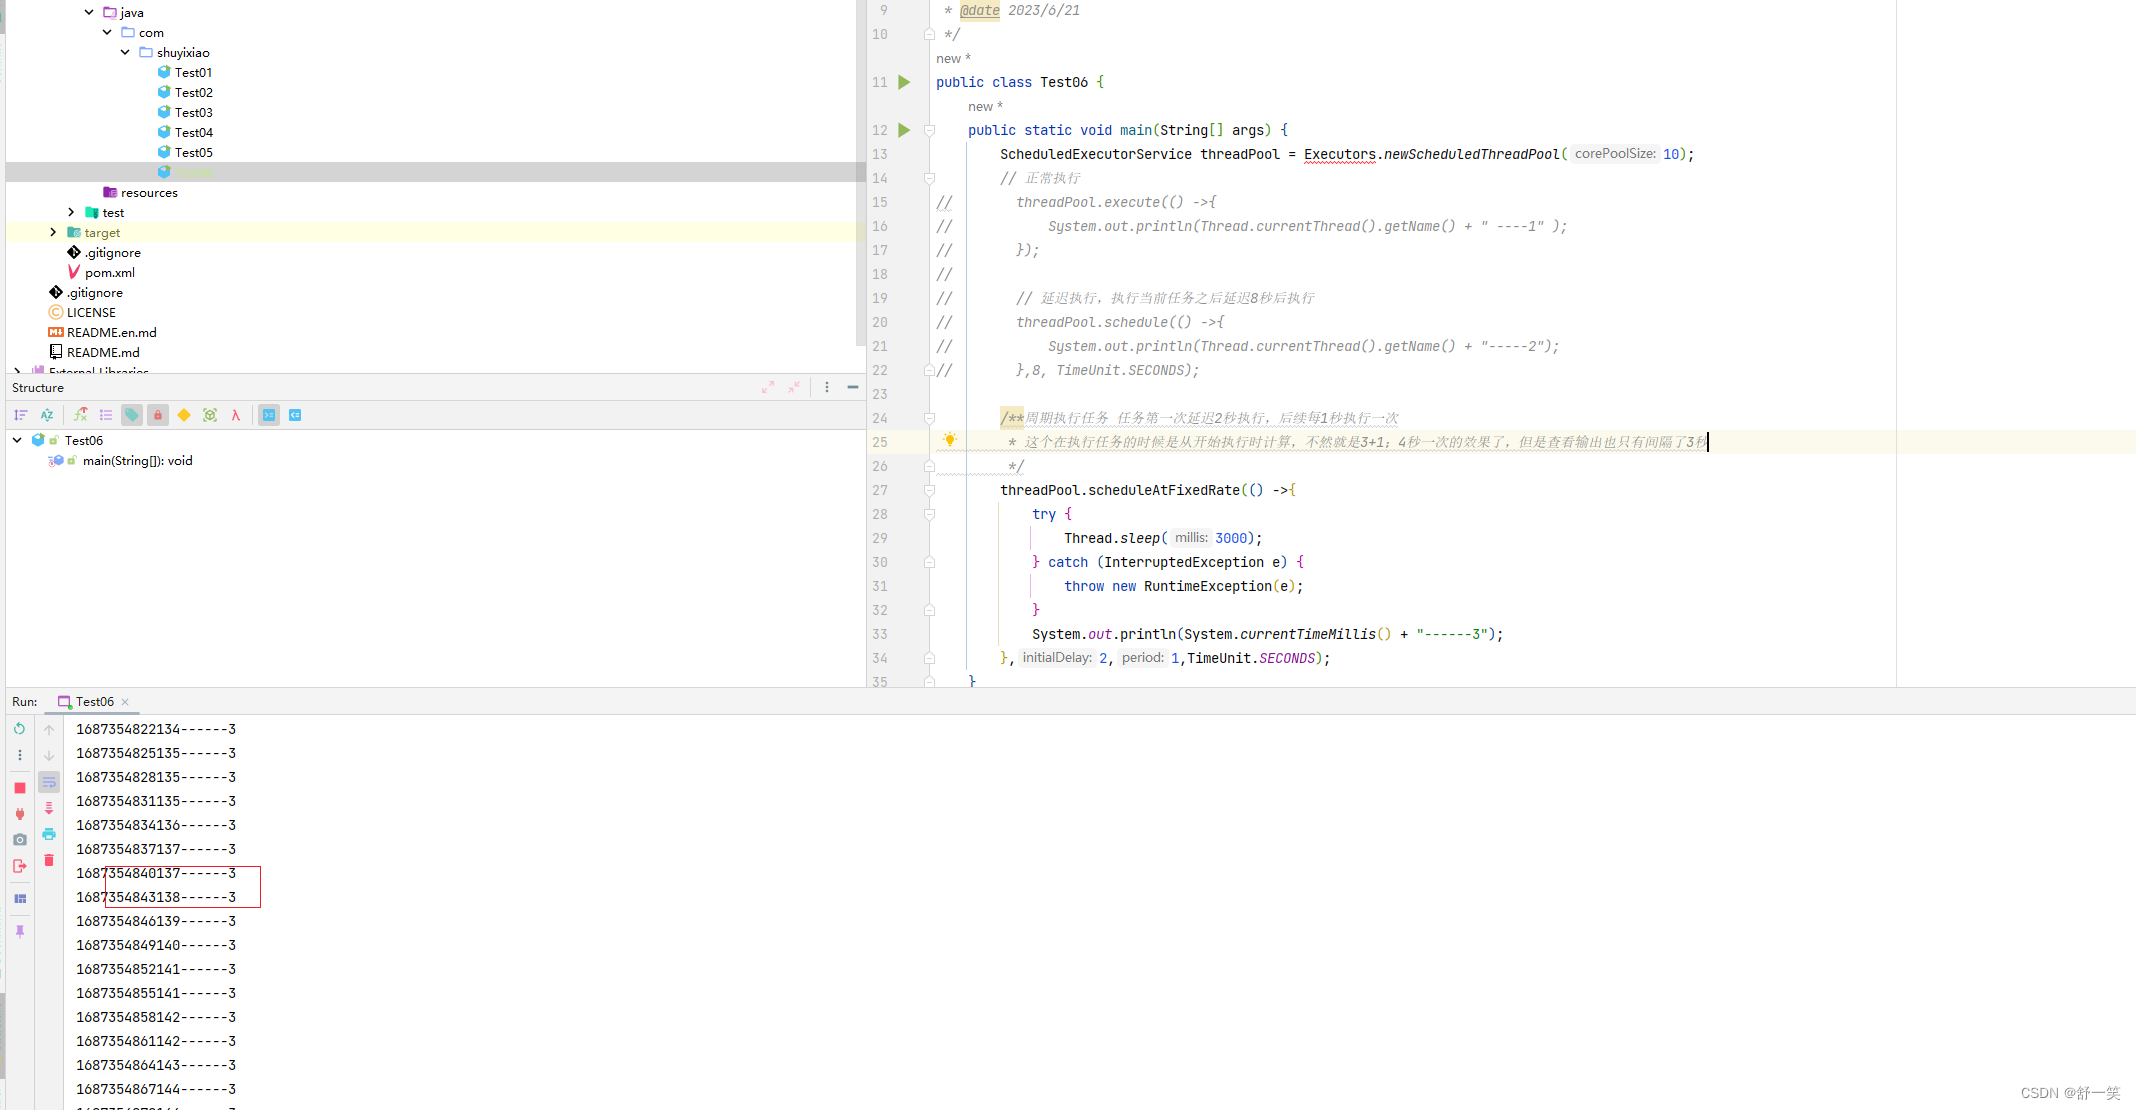Image resolution: width=2136 pixels, height=1110 pixels.
Task: Run main method from line 12 gutter
Action: (904, 130)
